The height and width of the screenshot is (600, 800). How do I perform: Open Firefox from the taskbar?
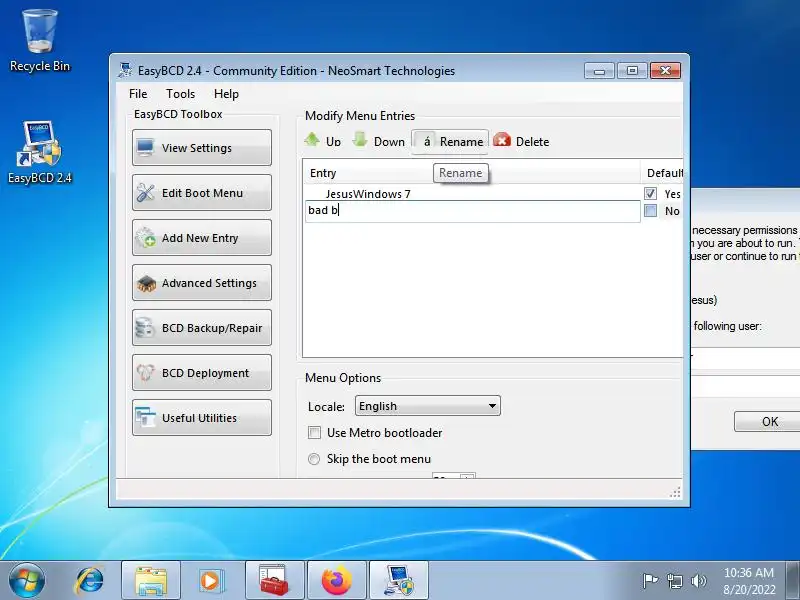tap(337, 581)
